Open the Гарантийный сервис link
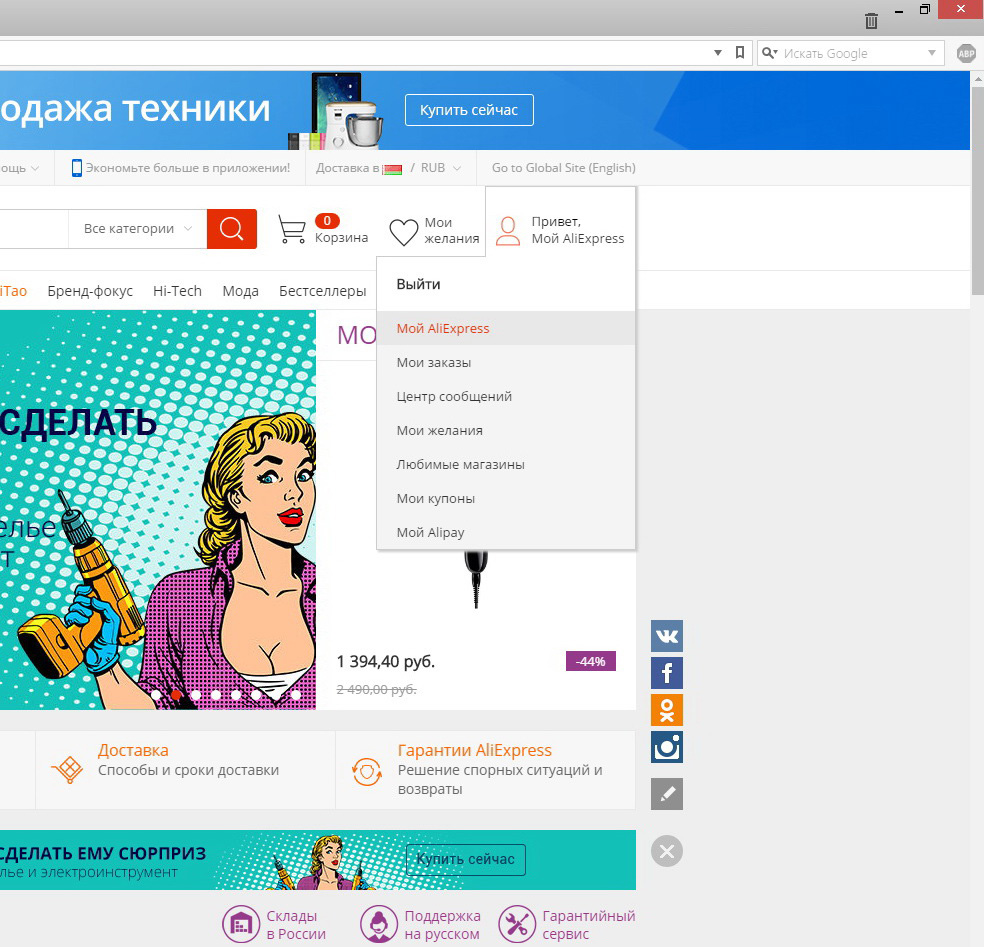The image size is (984, 947). [x=589, y=924]
